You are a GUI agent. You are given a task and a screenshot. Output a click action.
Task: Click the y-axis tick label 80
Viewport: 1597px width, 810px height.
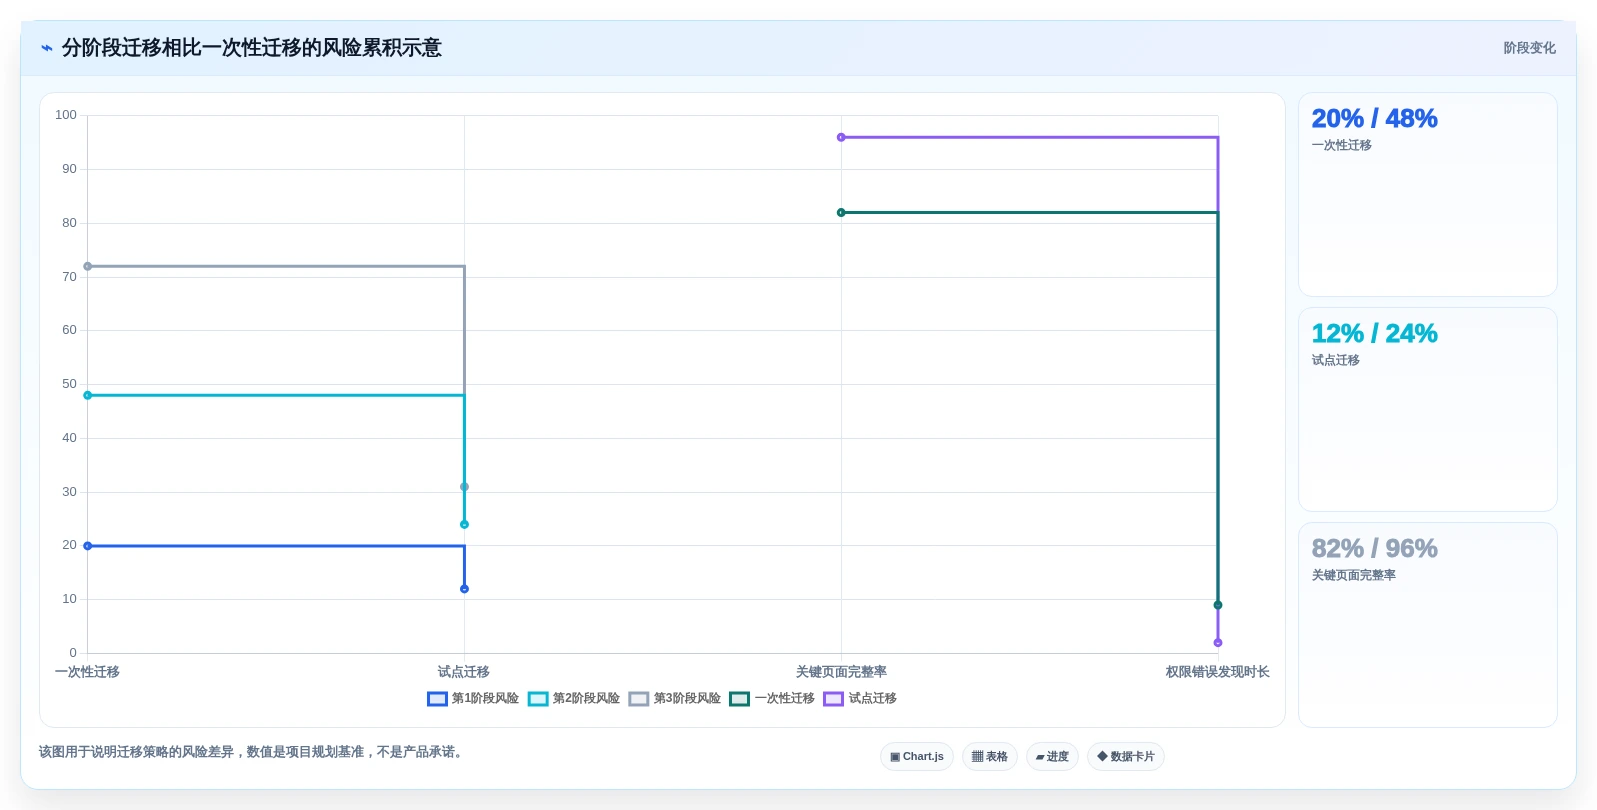(x=69, y=223)
